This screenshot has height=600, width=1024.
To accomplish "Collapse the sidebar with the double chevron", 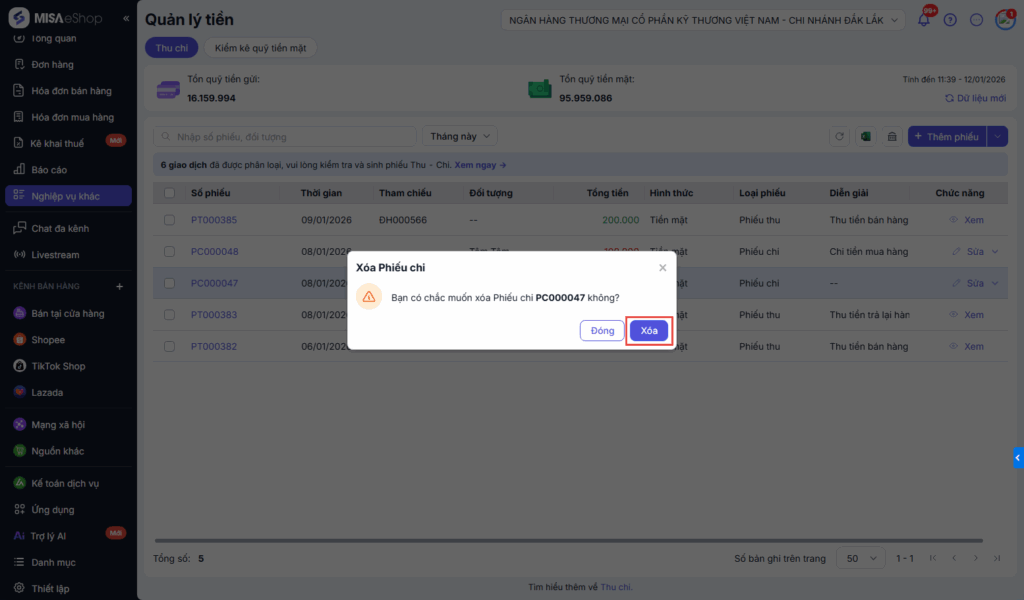I will click(126, 18).
